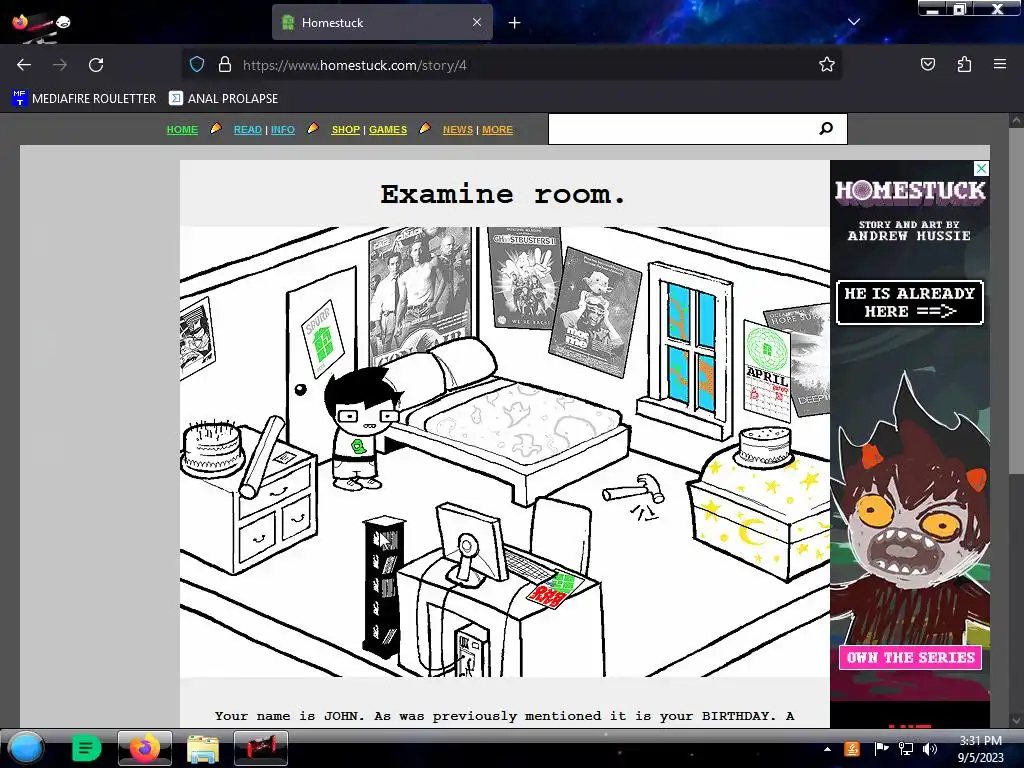Open the extensions puzzle icon

tap(964, 64)
